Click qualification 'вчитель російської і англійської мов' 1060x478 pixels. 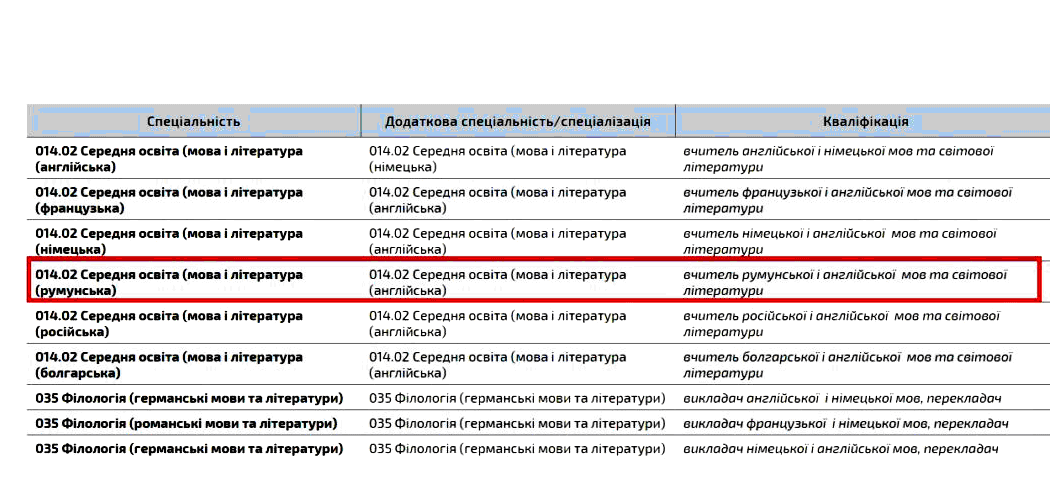(x=840, y=324)
